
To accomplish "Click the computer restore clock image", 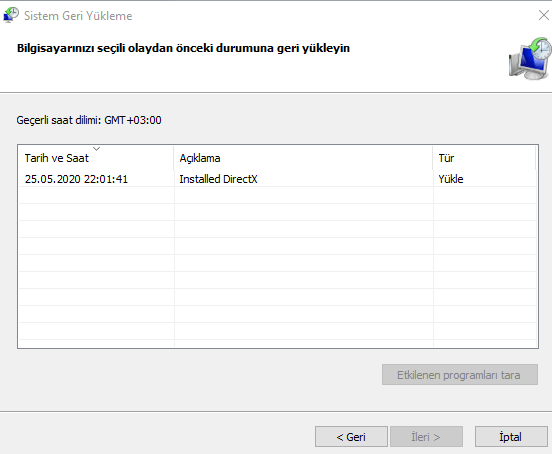I will pos(530,58).
